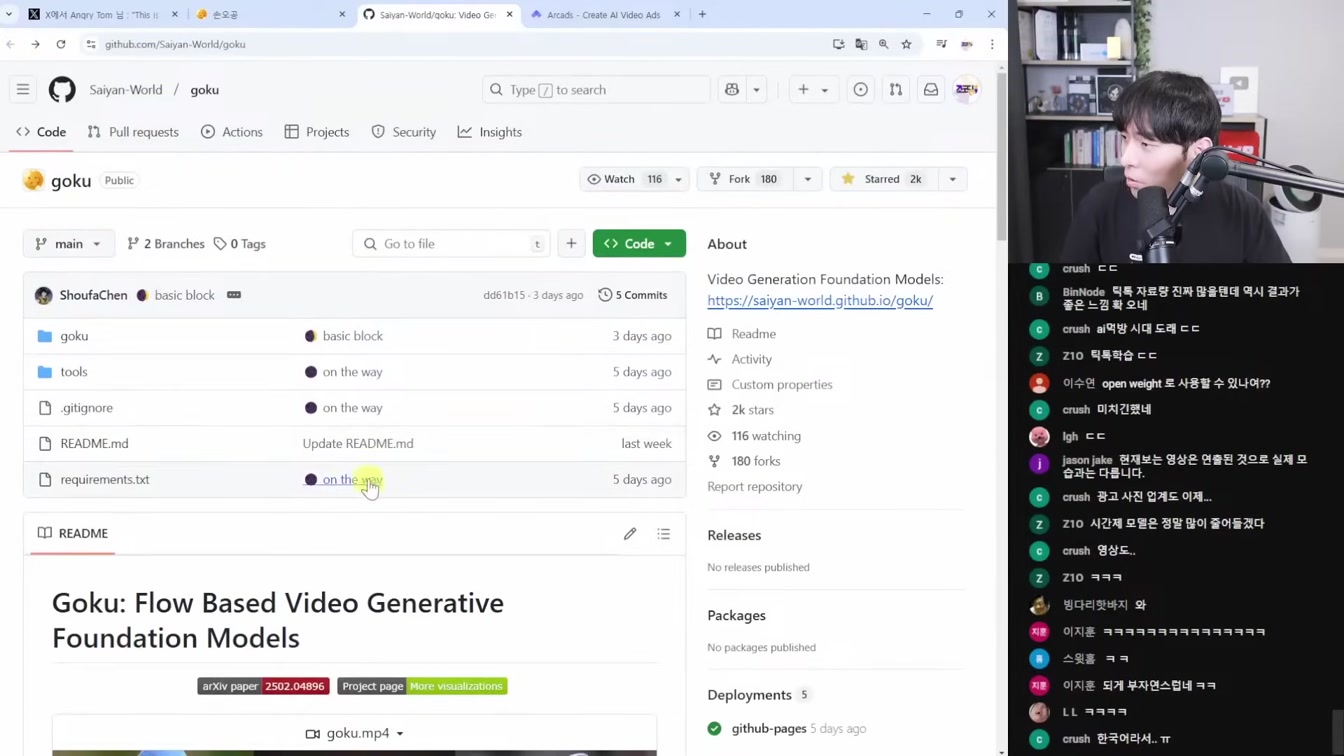
Task: Click the Saiyan-World breadcrumb link
Action: click(125, 90)
